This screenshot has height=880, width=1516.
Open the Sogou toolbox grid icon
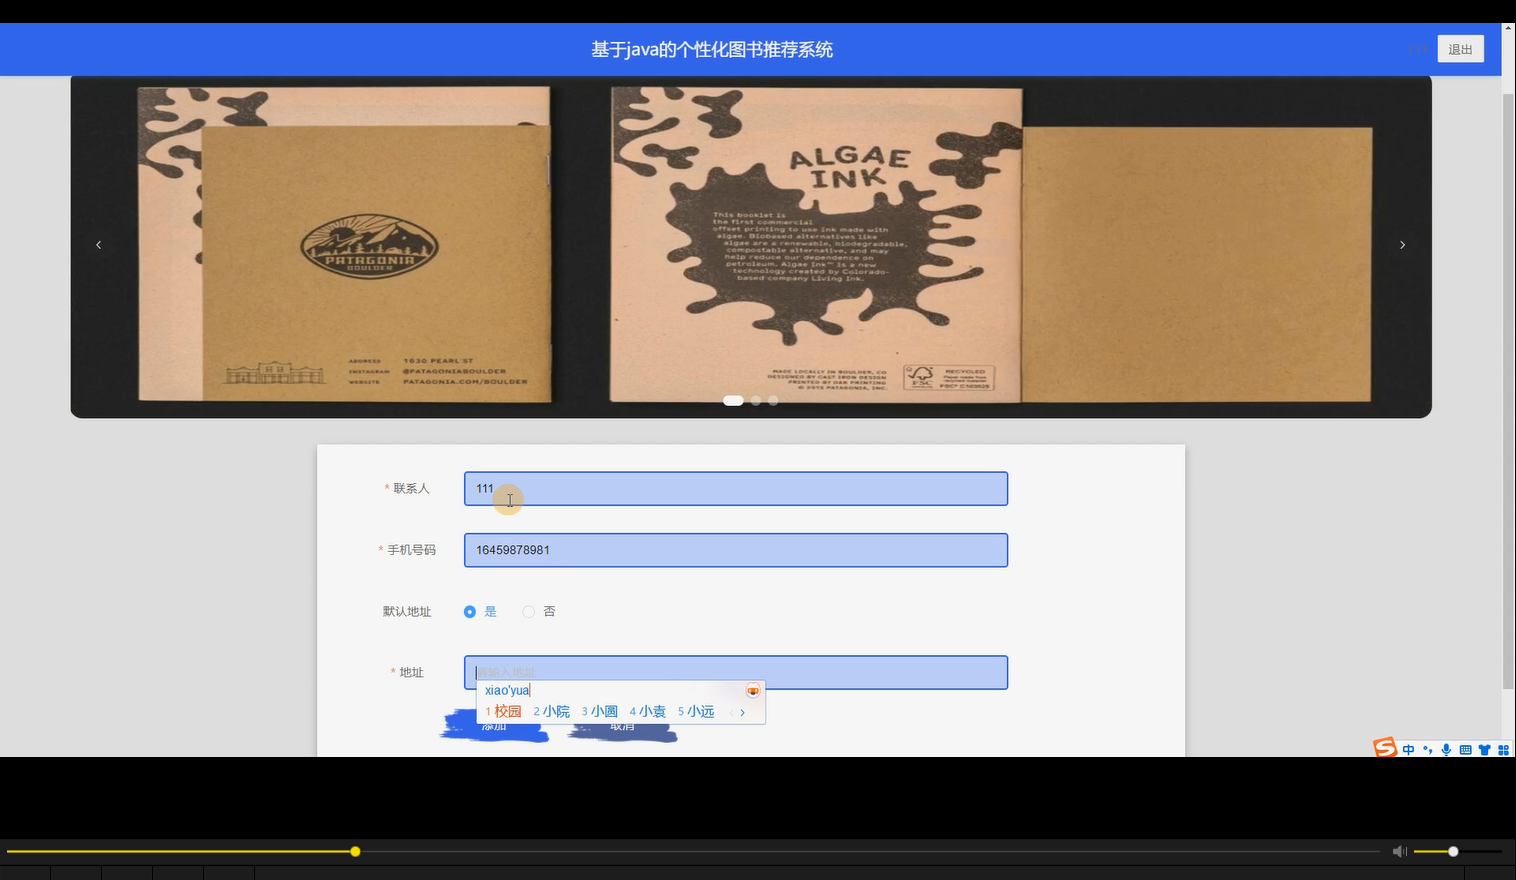1501,749
